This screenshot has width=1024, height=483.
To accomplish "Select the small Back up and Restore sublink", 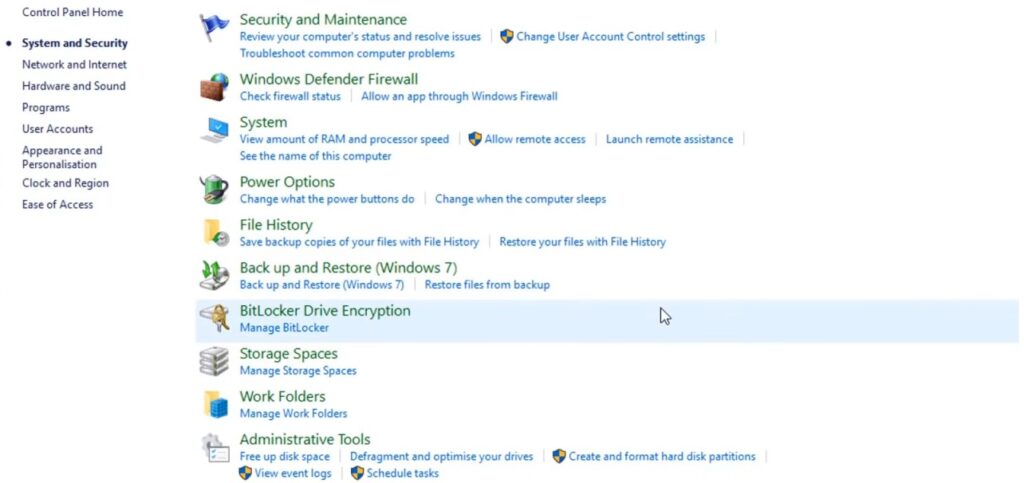I will [x=322, y=285].
